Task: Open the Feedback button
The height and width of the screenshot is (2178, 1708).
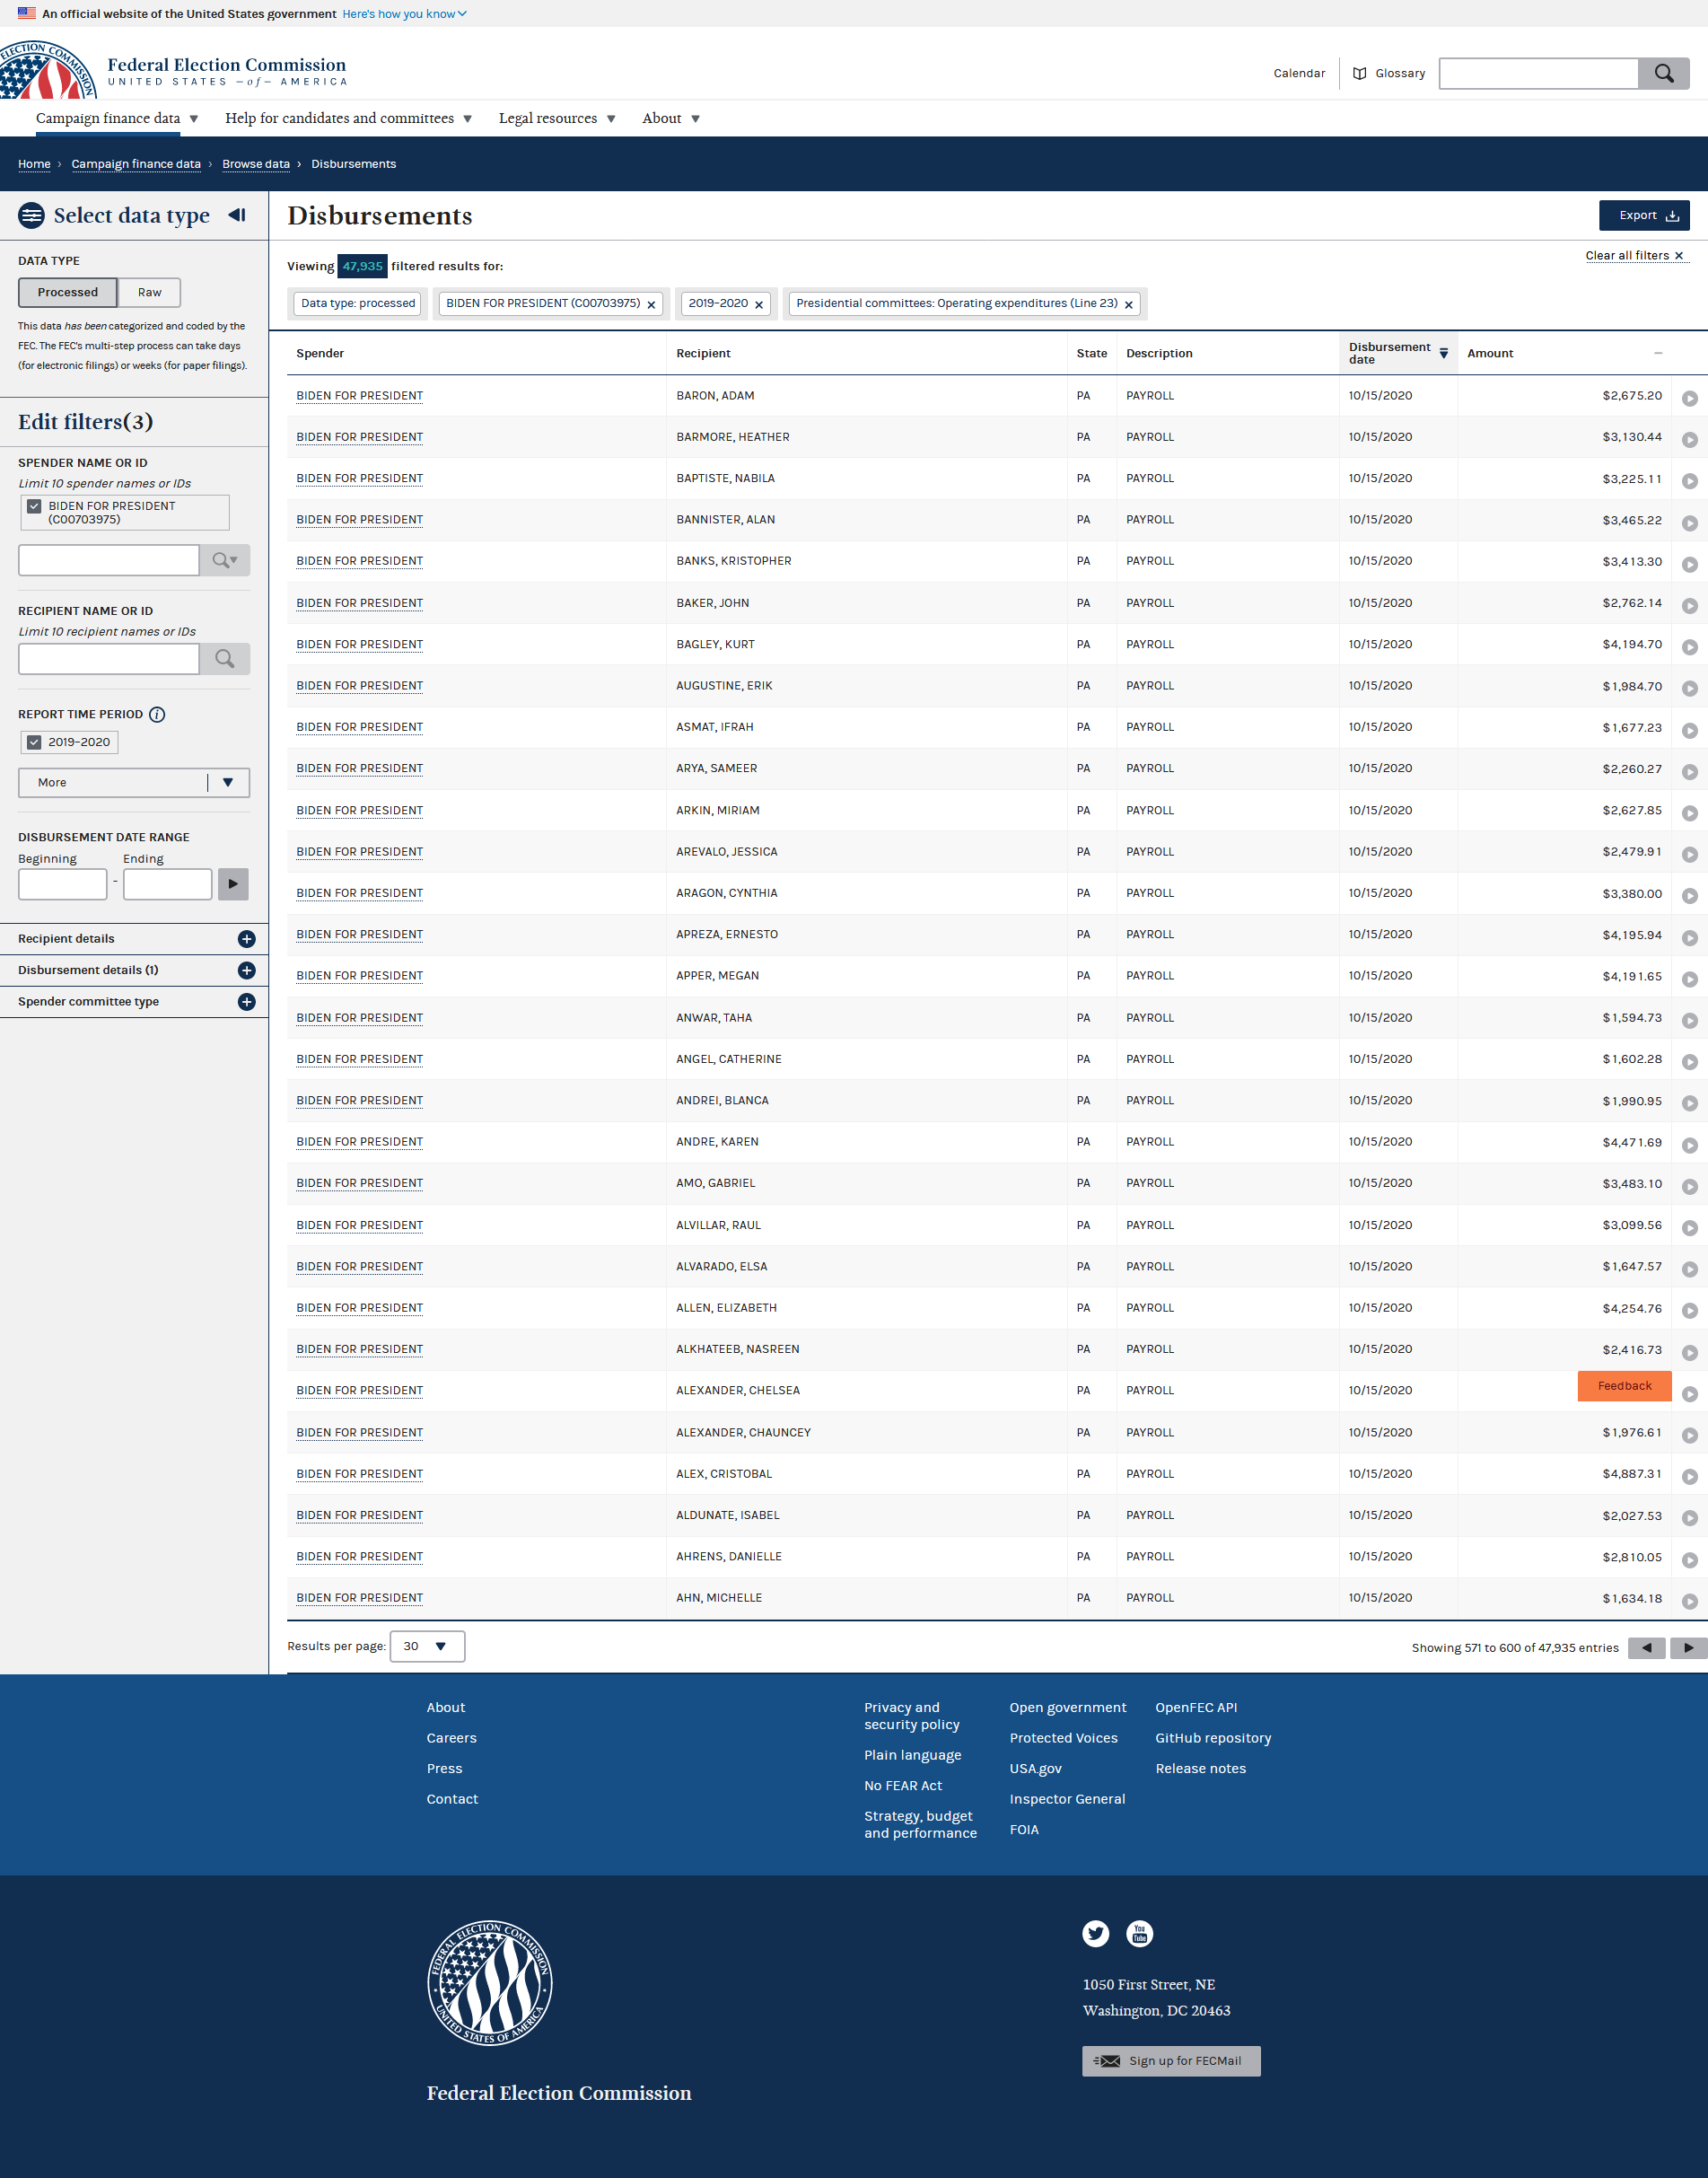Action: (1624, 1386)
